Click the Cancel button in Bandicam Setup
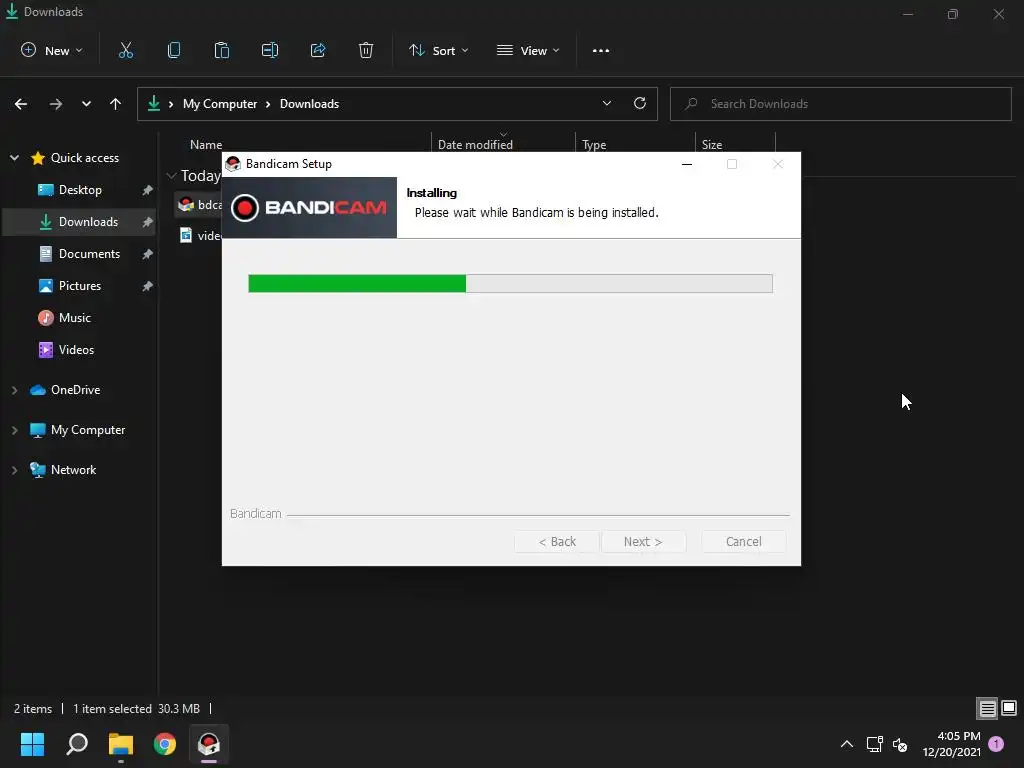Viewport: 1024px width, 768px height. pyautogui.click(x=743, y=541)
